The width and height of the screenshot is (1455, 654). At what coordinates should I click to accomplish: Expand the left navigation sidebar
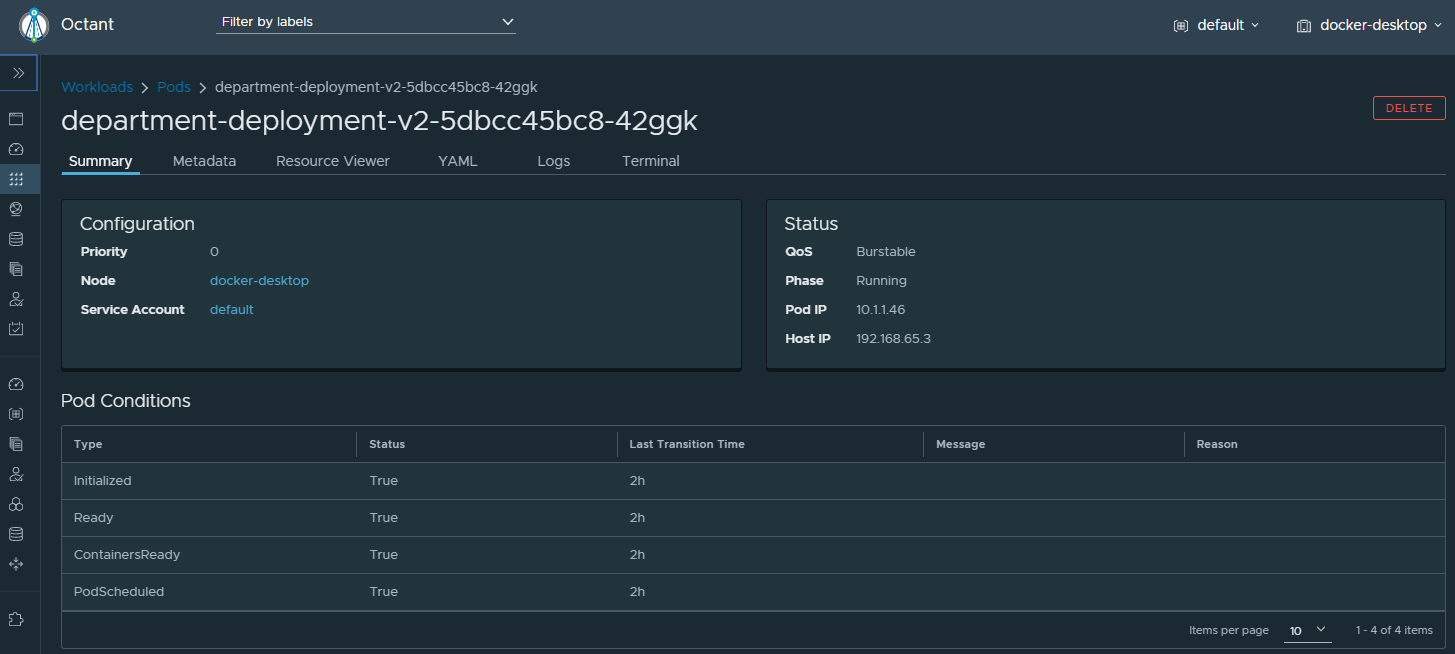click(x=19, y=73)
